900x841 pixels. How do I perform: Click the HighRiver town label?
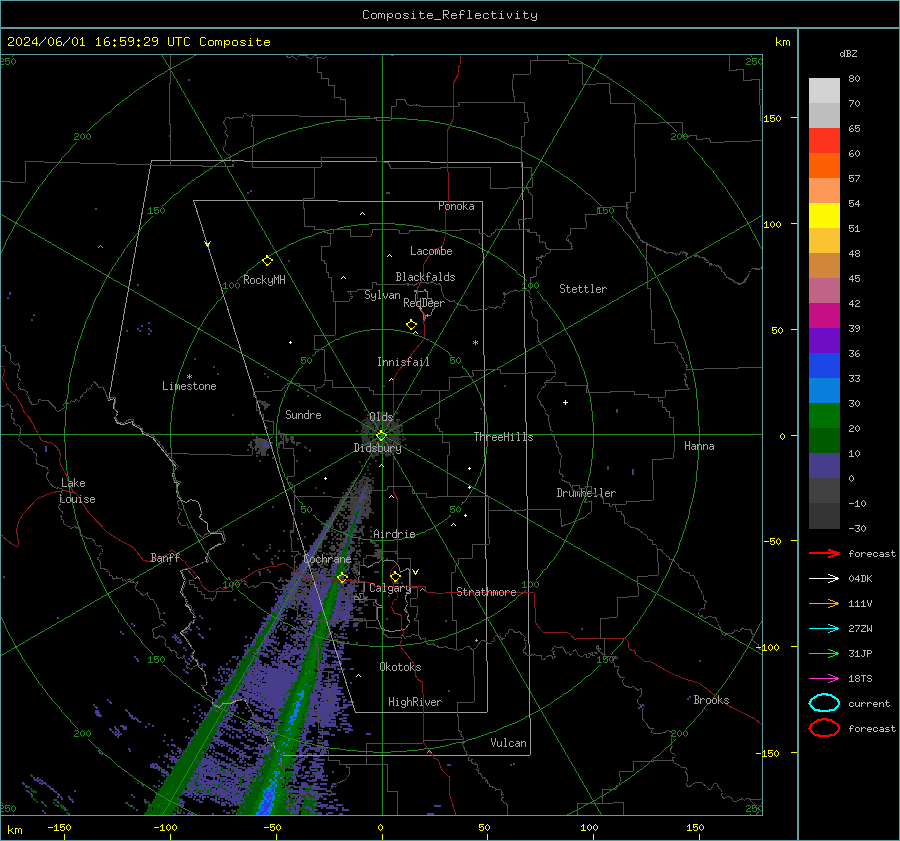pyautogui.click(x=415, y=702)
